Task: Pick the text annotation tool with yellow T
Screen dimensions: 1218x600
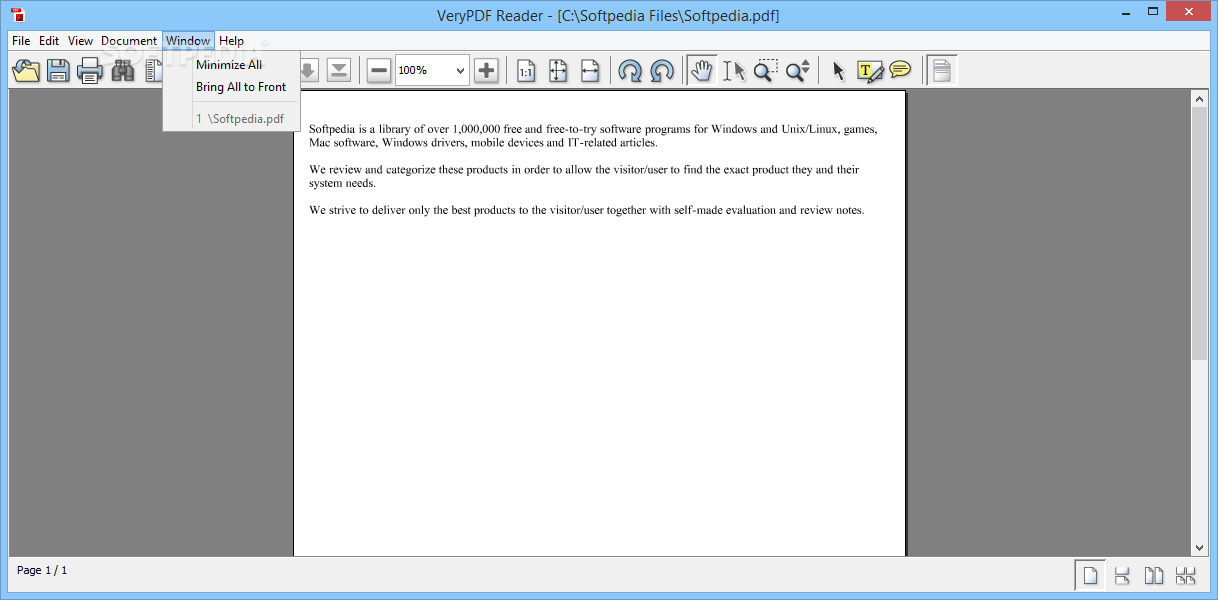Action: coord(870,70)
